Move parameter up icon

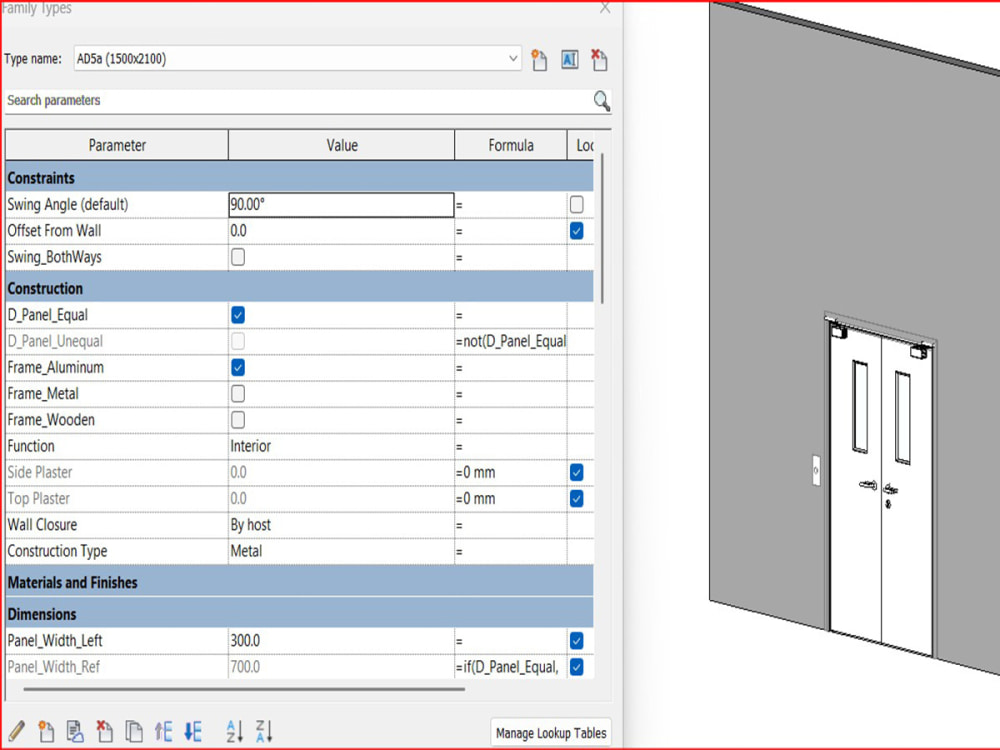[x=163, y=731]
